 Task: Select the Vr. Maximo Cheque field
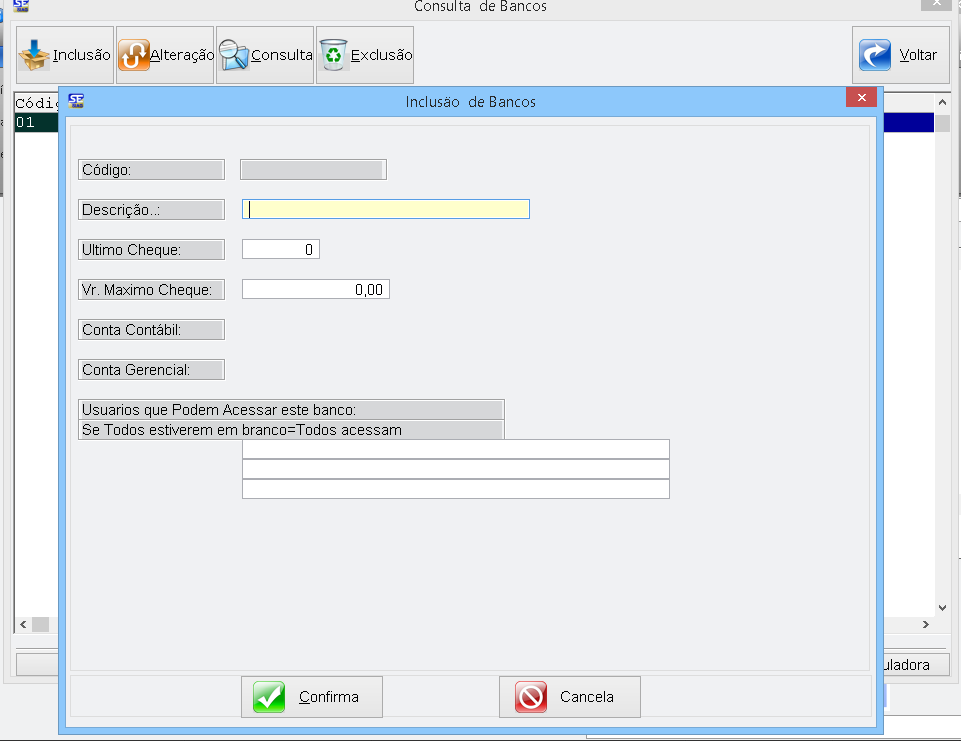click(x=315, y=289)
